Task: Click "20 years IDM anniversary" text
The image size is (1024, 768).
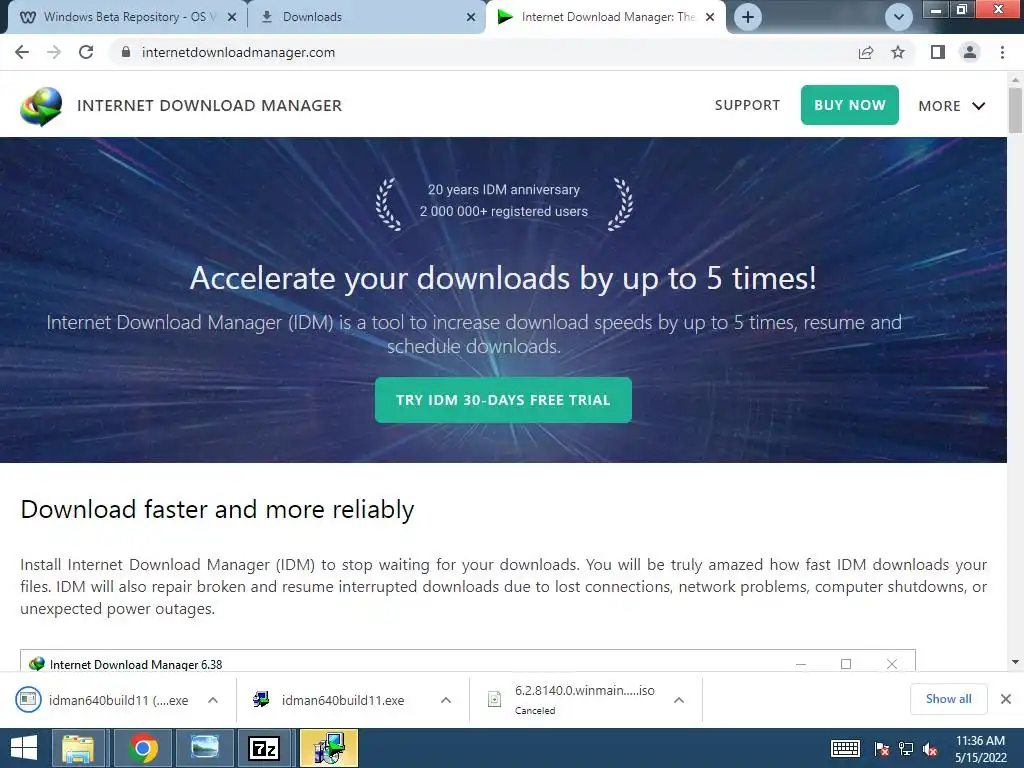Action: pos(504,189)
